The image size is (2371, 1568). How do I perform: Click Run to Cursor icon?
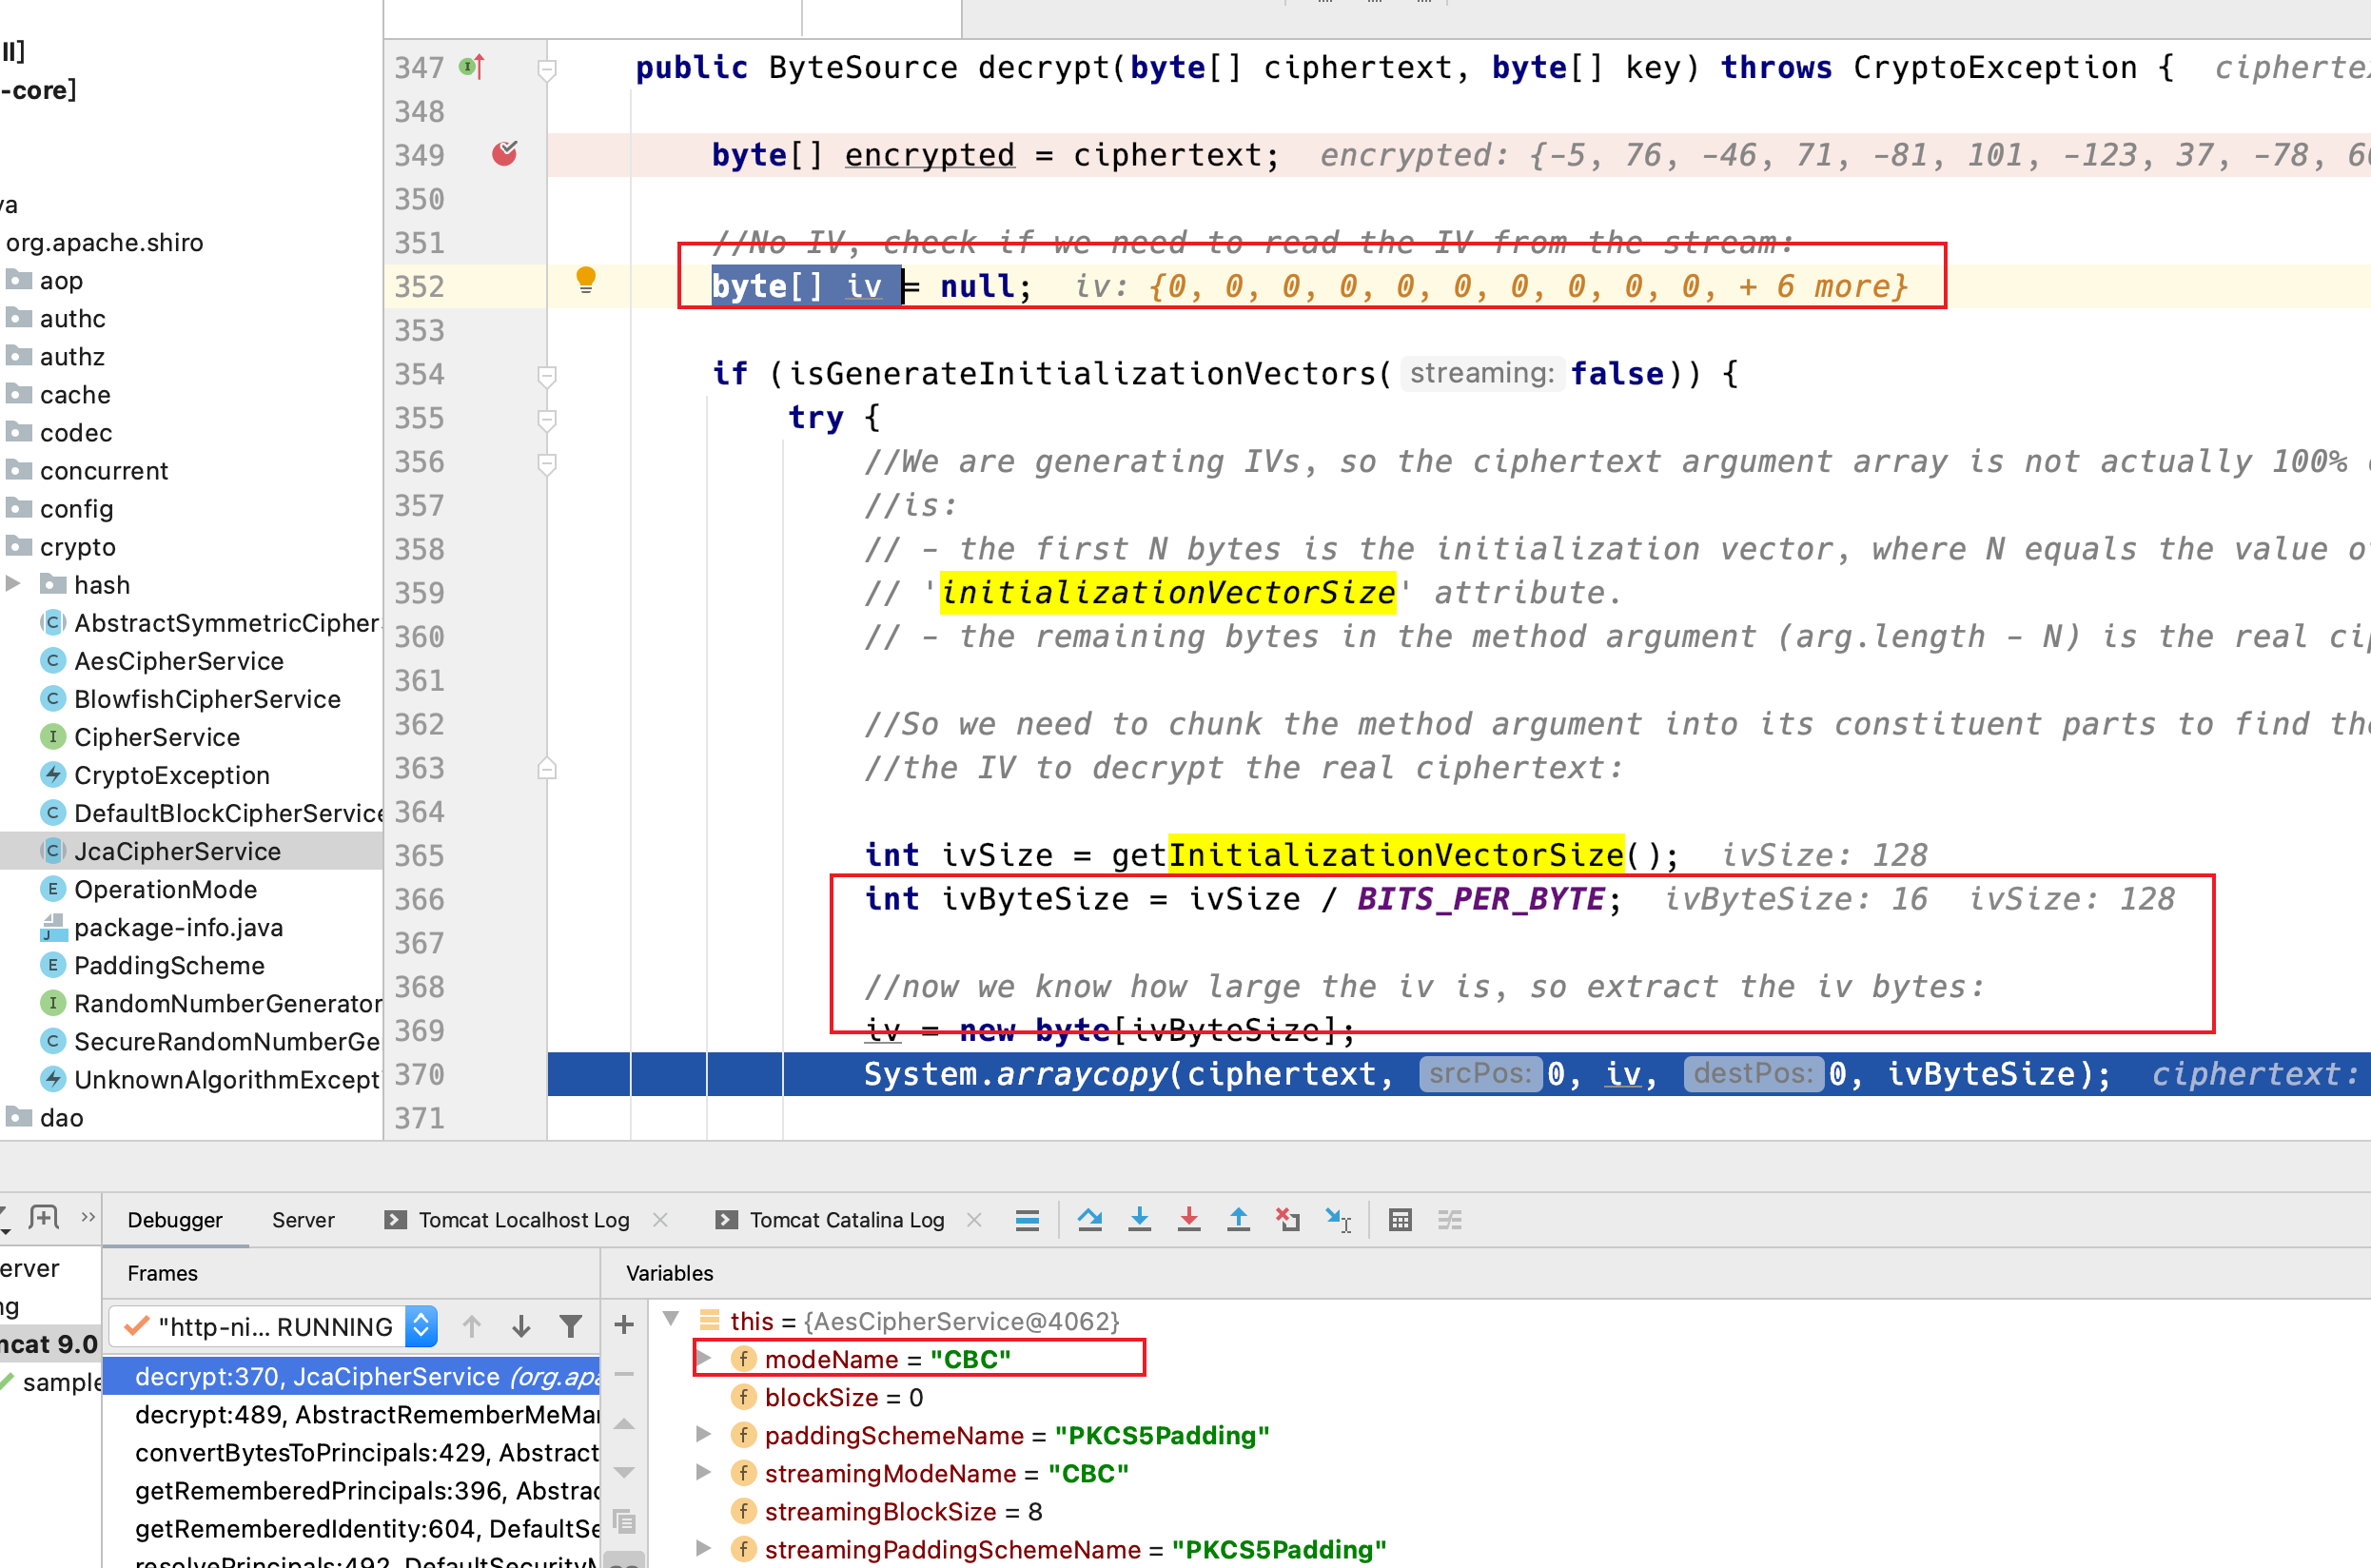tap(1337, 1219)
